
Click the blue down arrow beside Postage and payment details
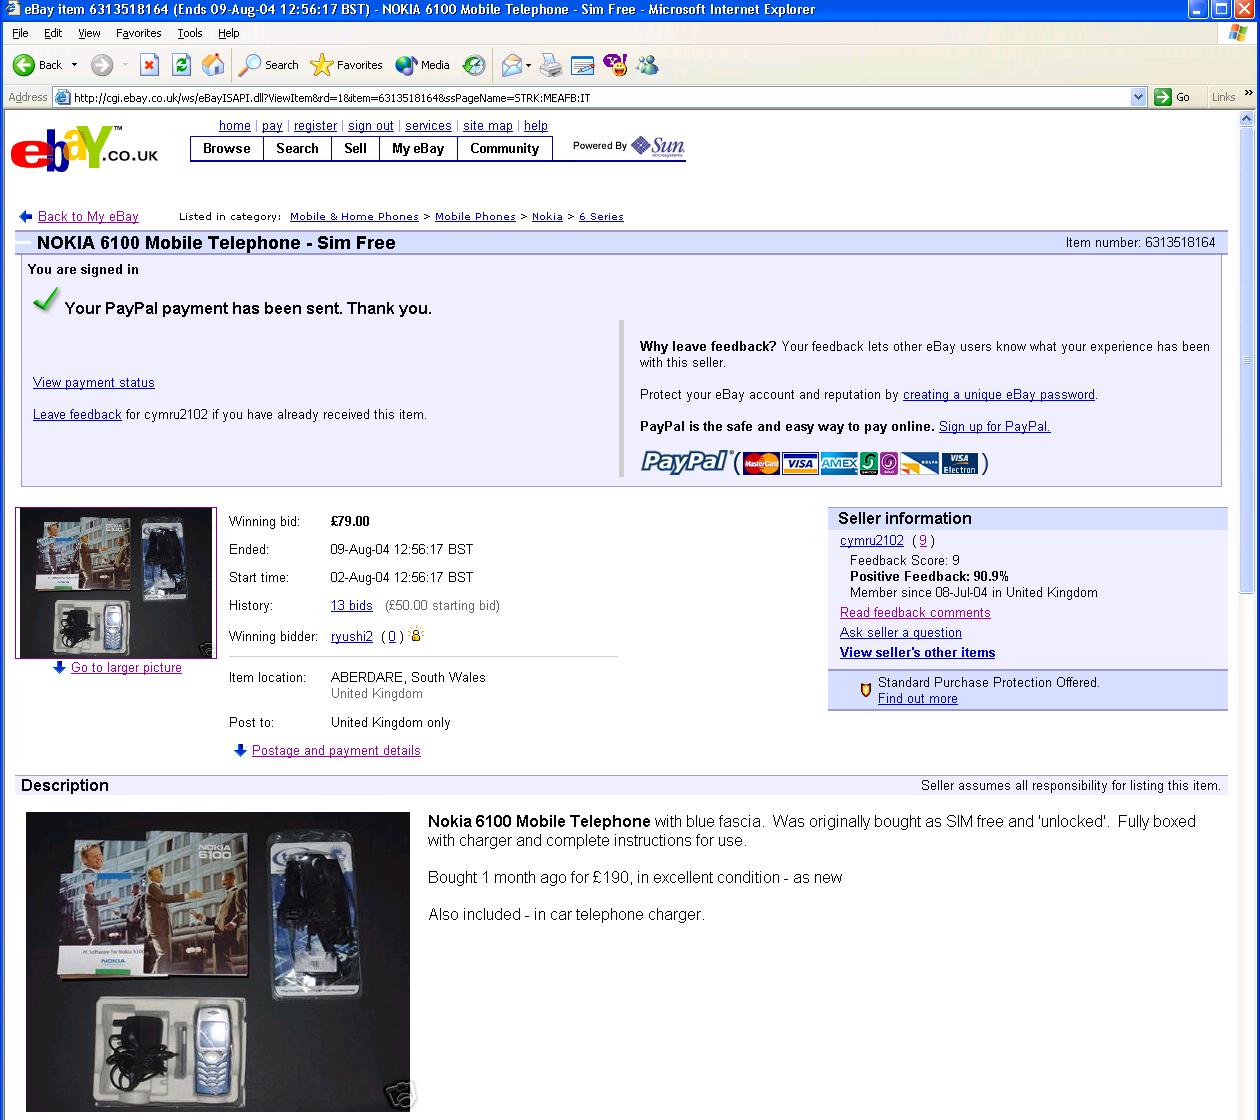coord(240,750)
